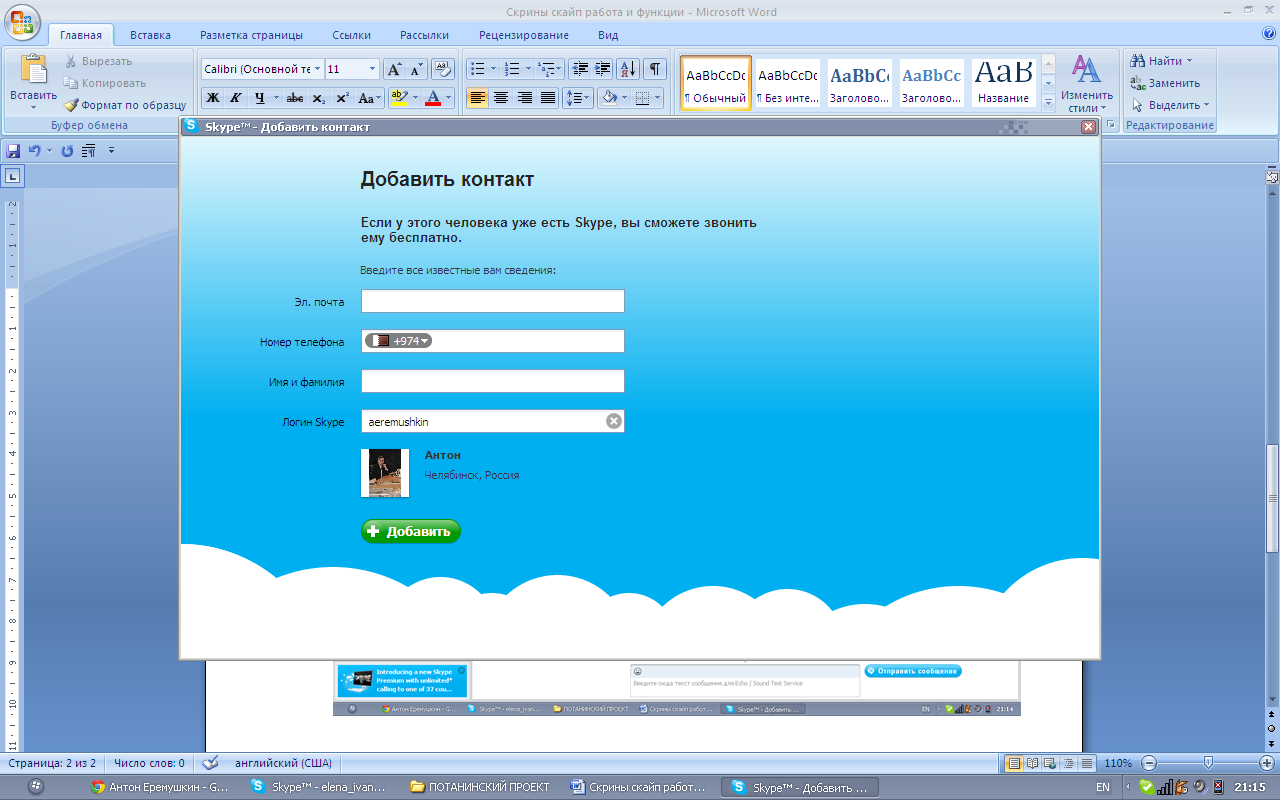Select the Название style thumbnail
1280x800 pixels.
click(1004, 82)
